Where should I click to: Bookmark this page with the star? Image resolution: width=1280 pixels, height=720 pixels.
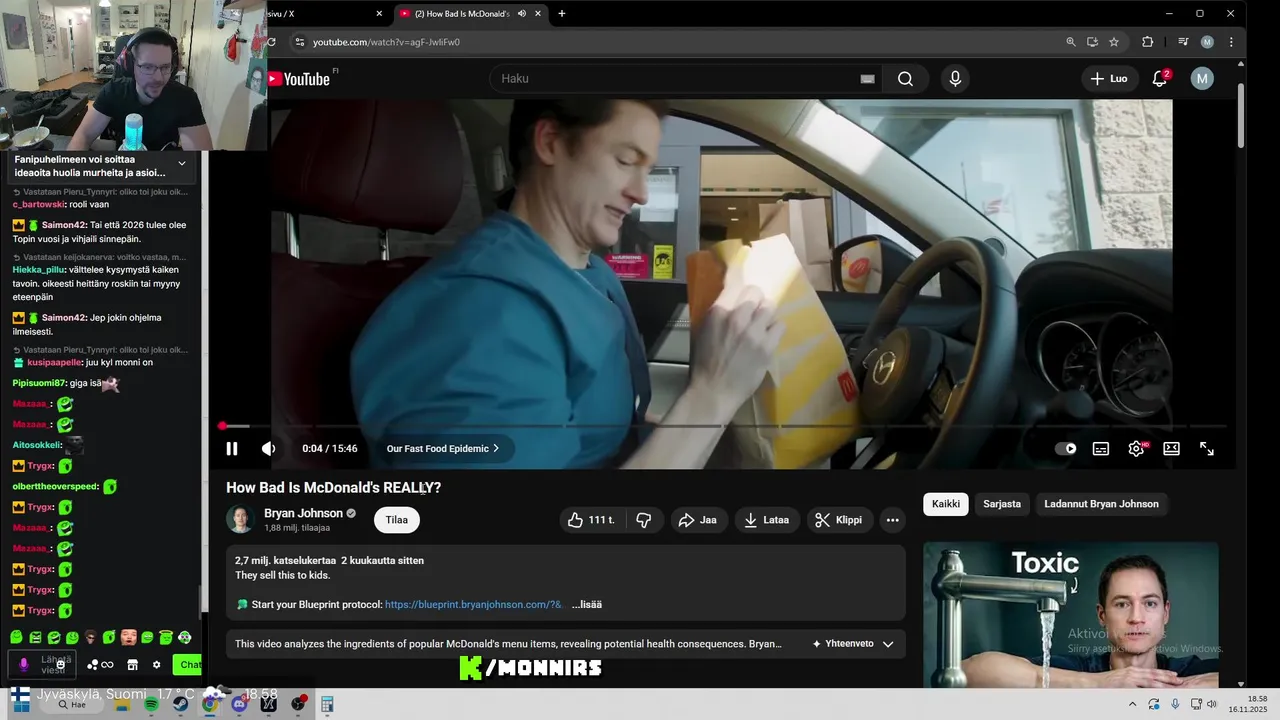coord(1114,42)
